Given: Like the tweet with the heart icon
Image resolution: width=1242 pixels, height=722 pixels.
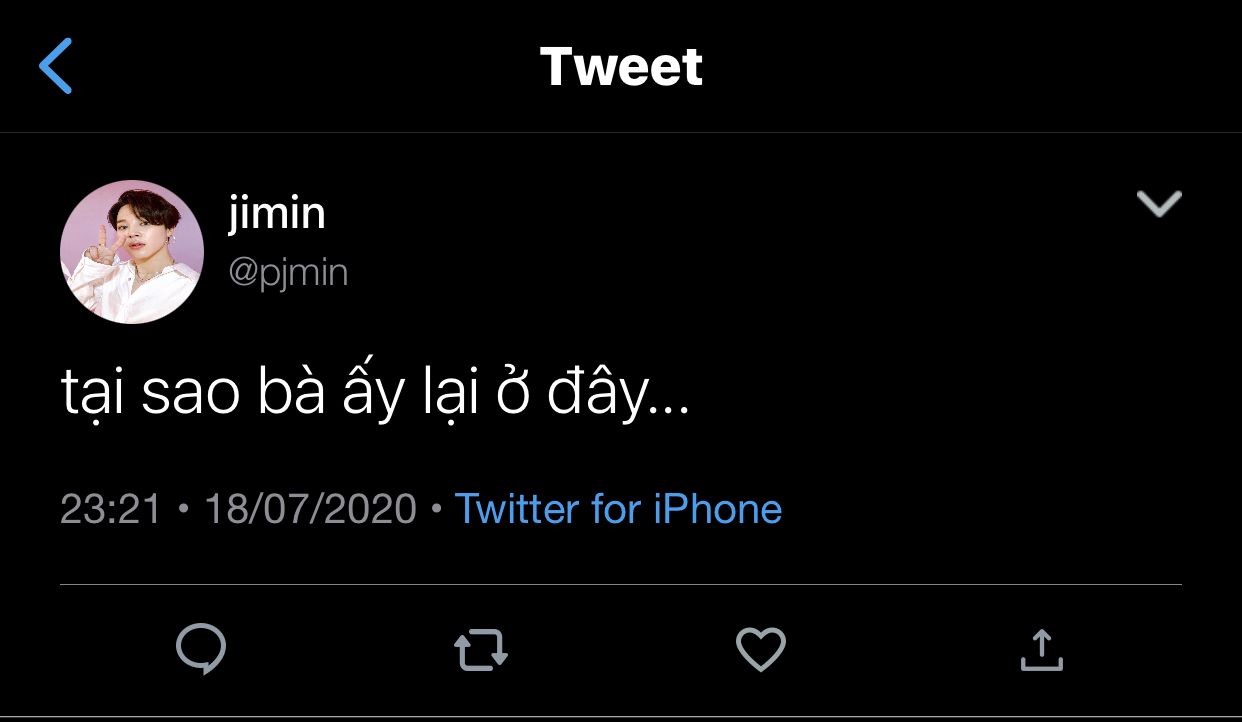Looking at the screenshot, I should click(x=761, y=650).
